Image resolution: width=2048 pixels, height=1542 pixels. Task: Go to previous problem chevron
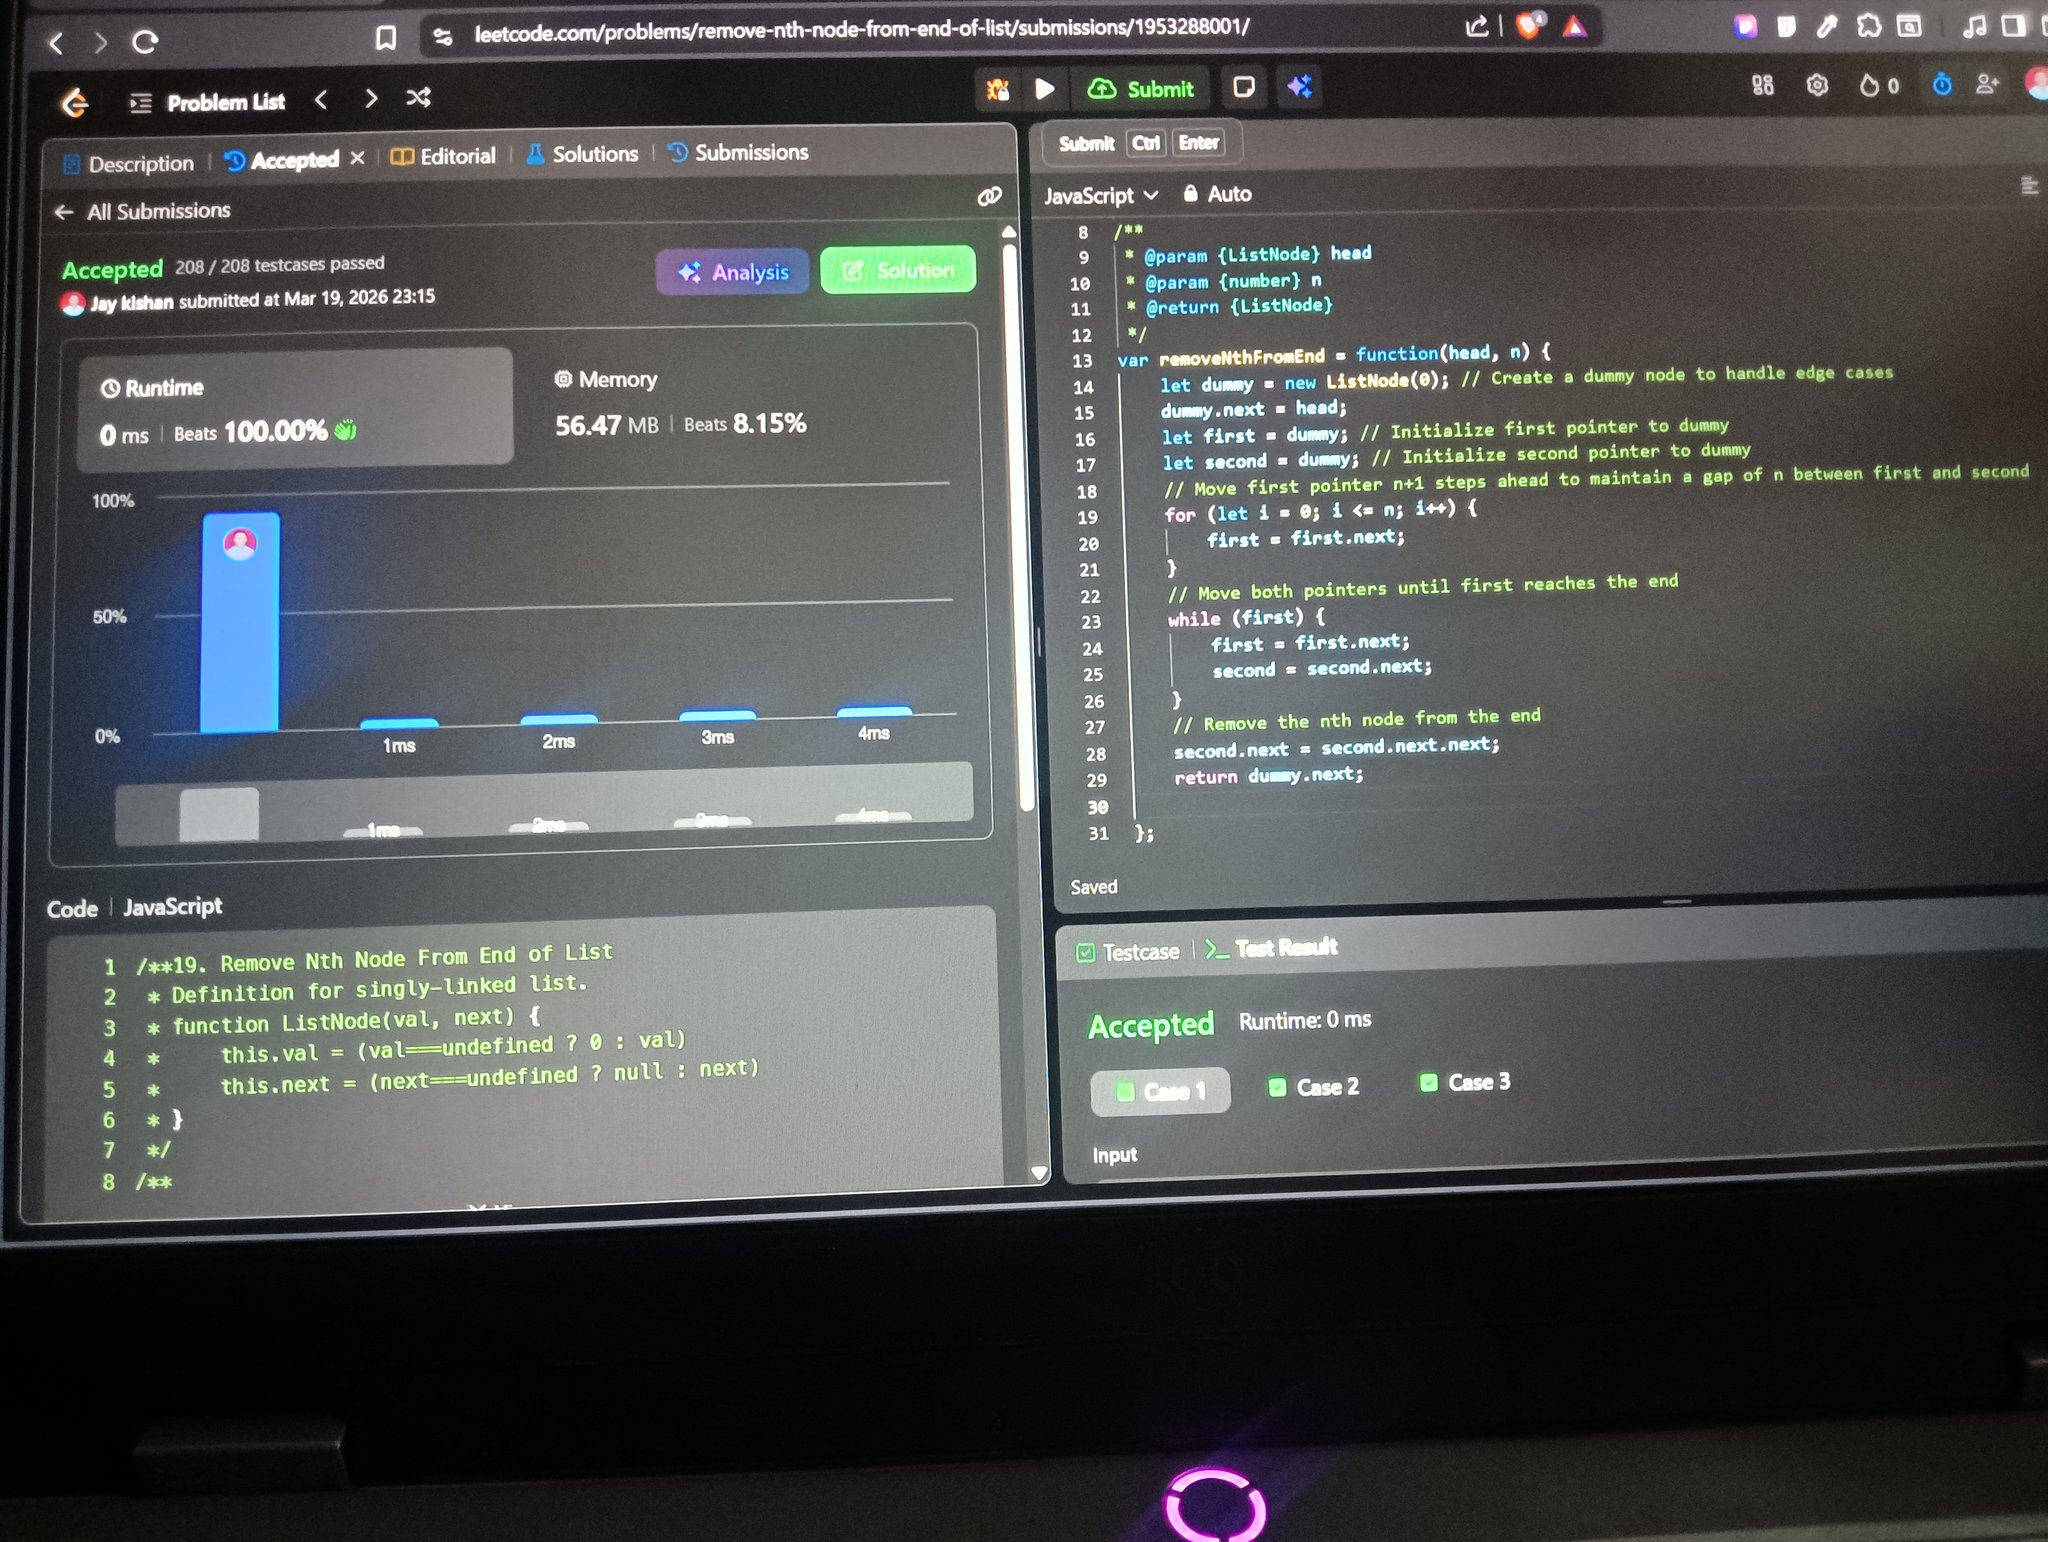click(x=321, y=100)
